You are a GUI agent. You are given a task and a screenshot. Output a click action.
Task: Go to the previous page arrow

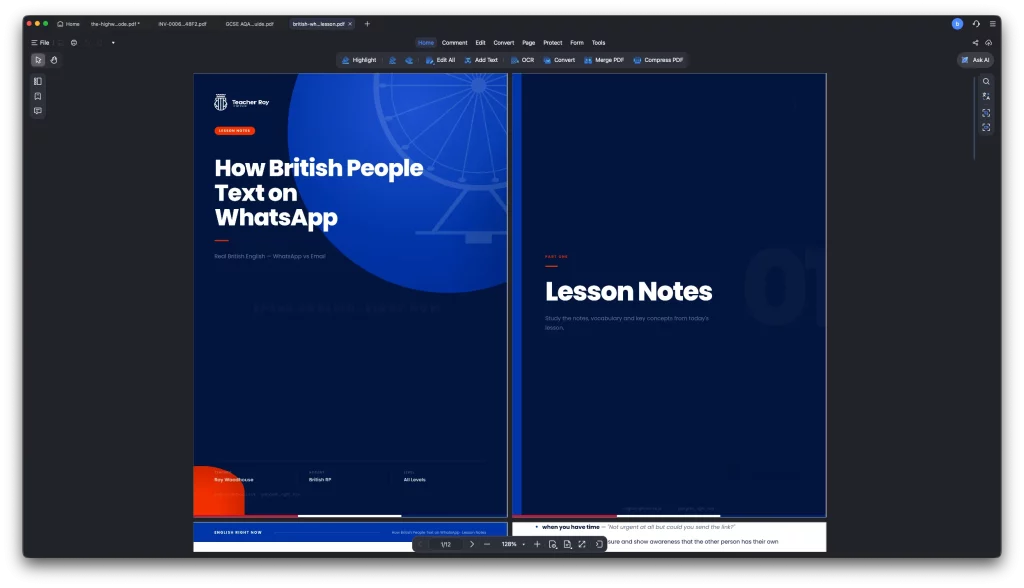[420, 544]
